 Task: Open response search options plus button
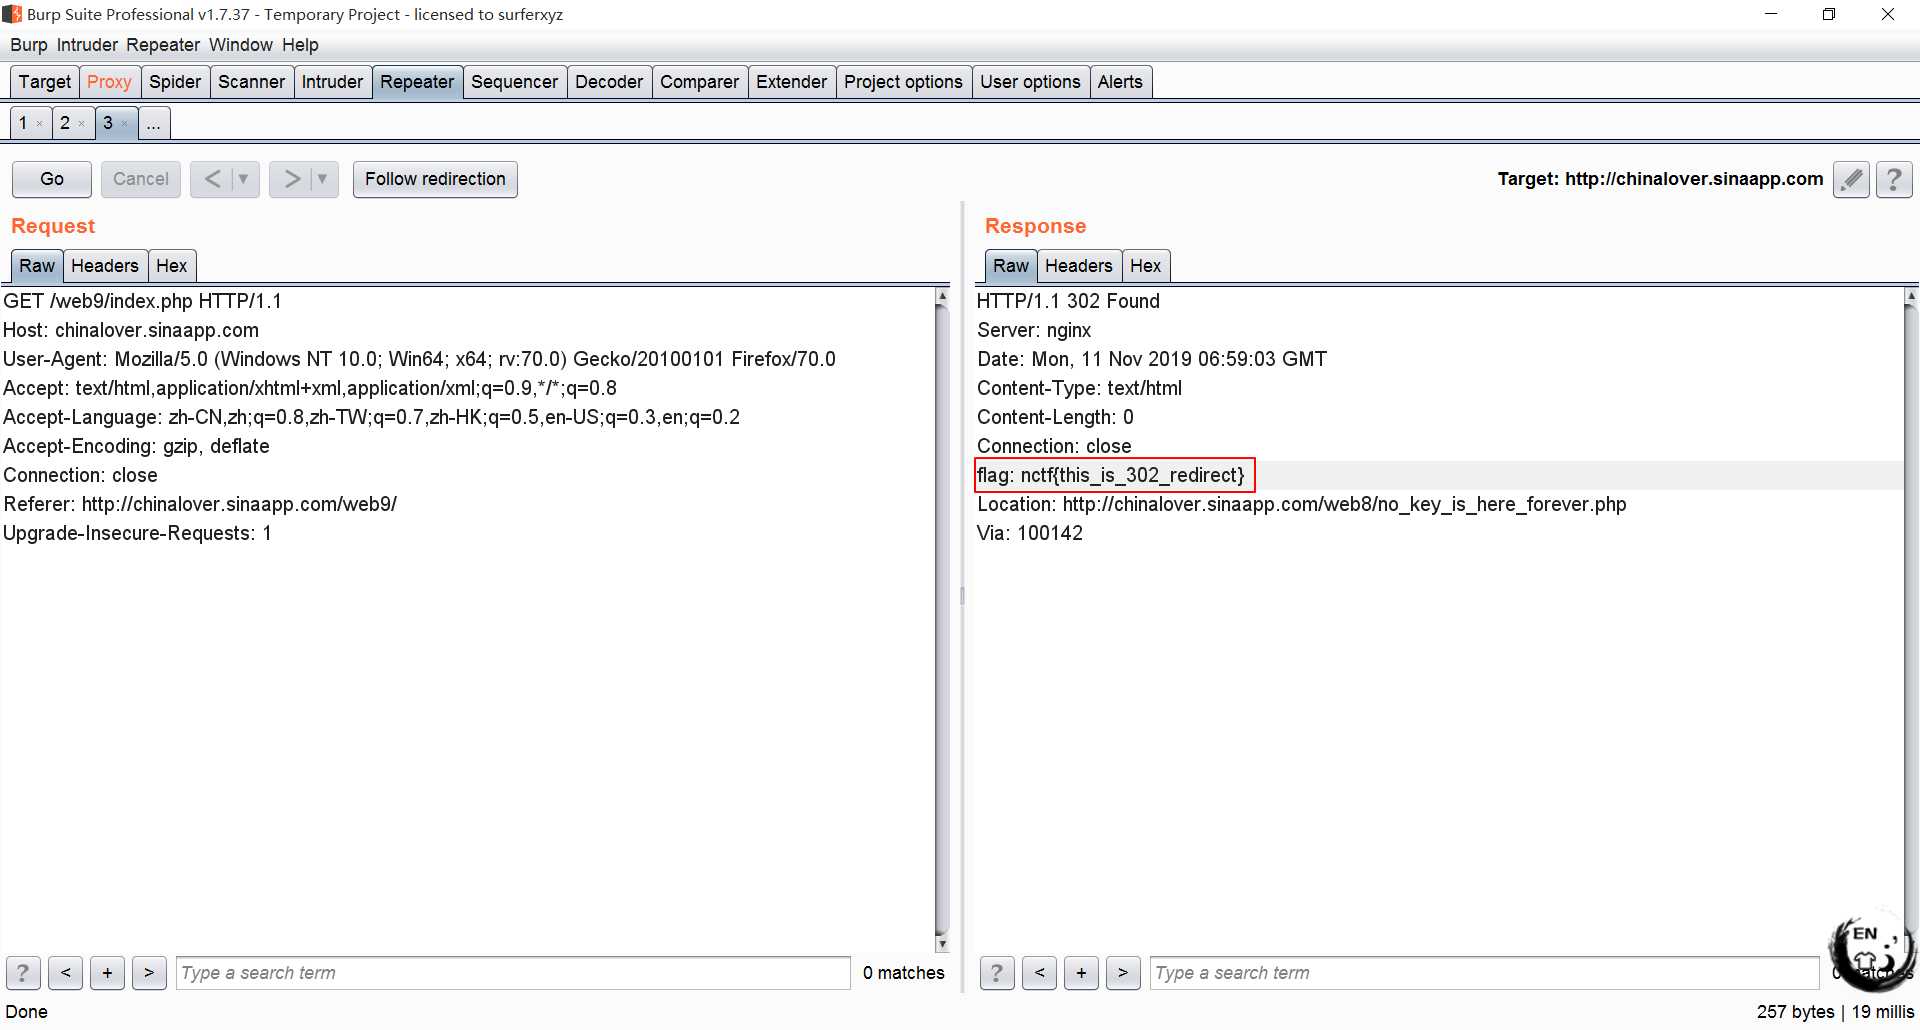click(x=1081, y=972)
